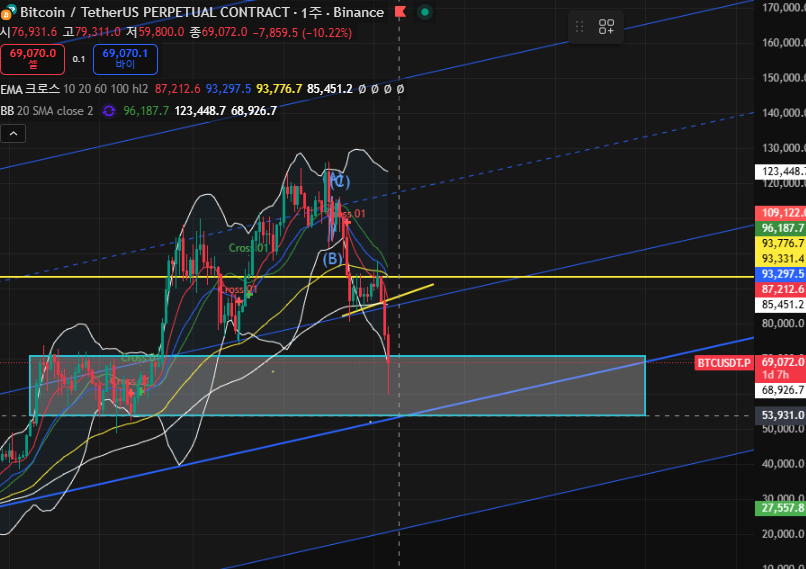The width and height of the screenshot is (806, 569).
Task: Click the six-dot drag handle on floating toolbar
Action: (579, 27)
